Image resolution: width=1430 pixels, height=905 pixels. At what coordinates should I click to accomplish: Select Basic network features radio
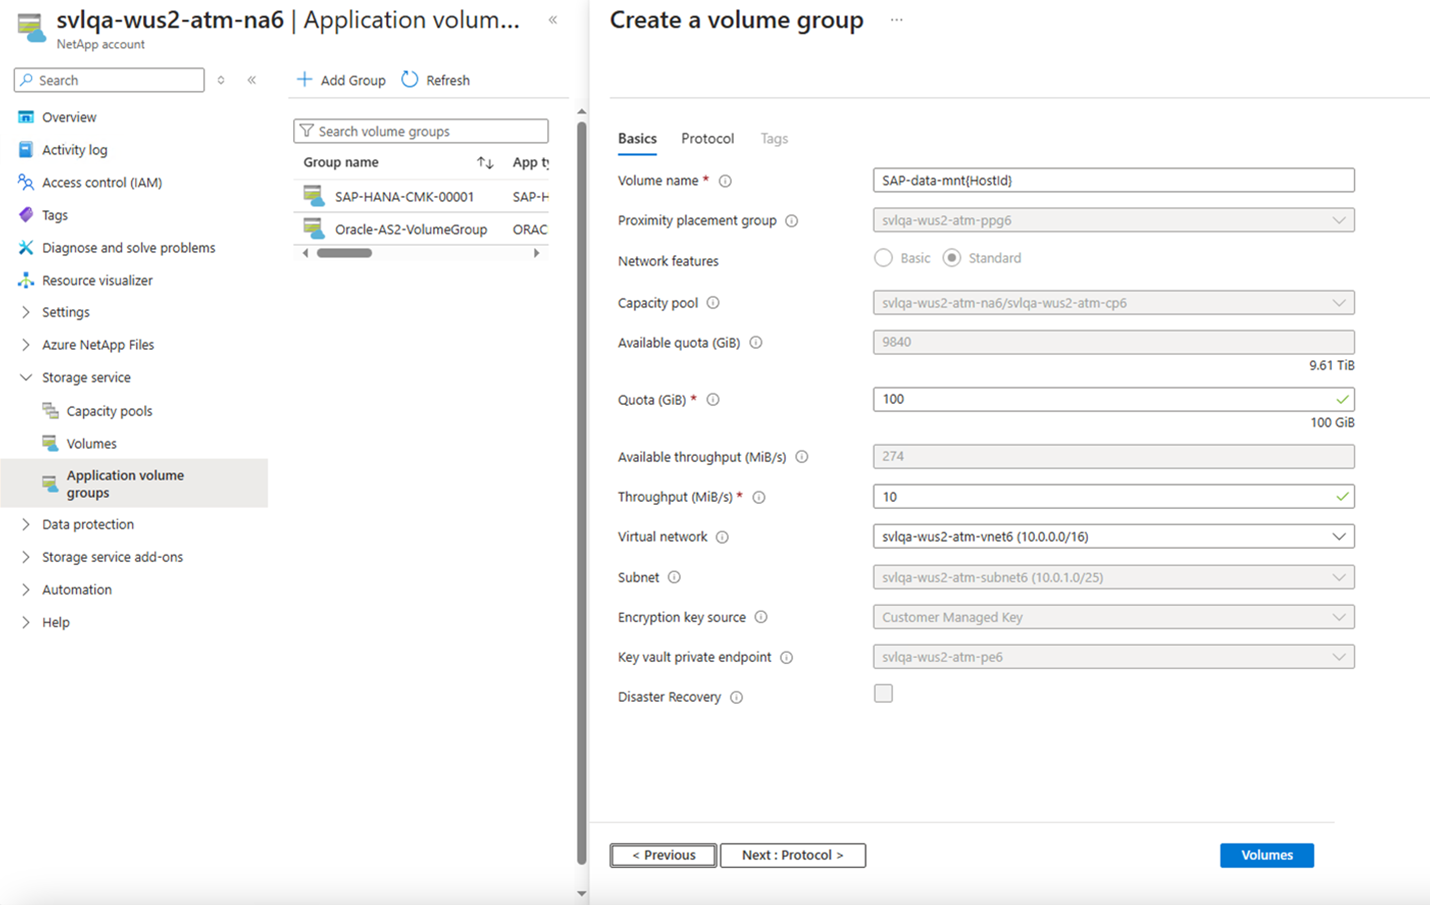coord(883,258)
